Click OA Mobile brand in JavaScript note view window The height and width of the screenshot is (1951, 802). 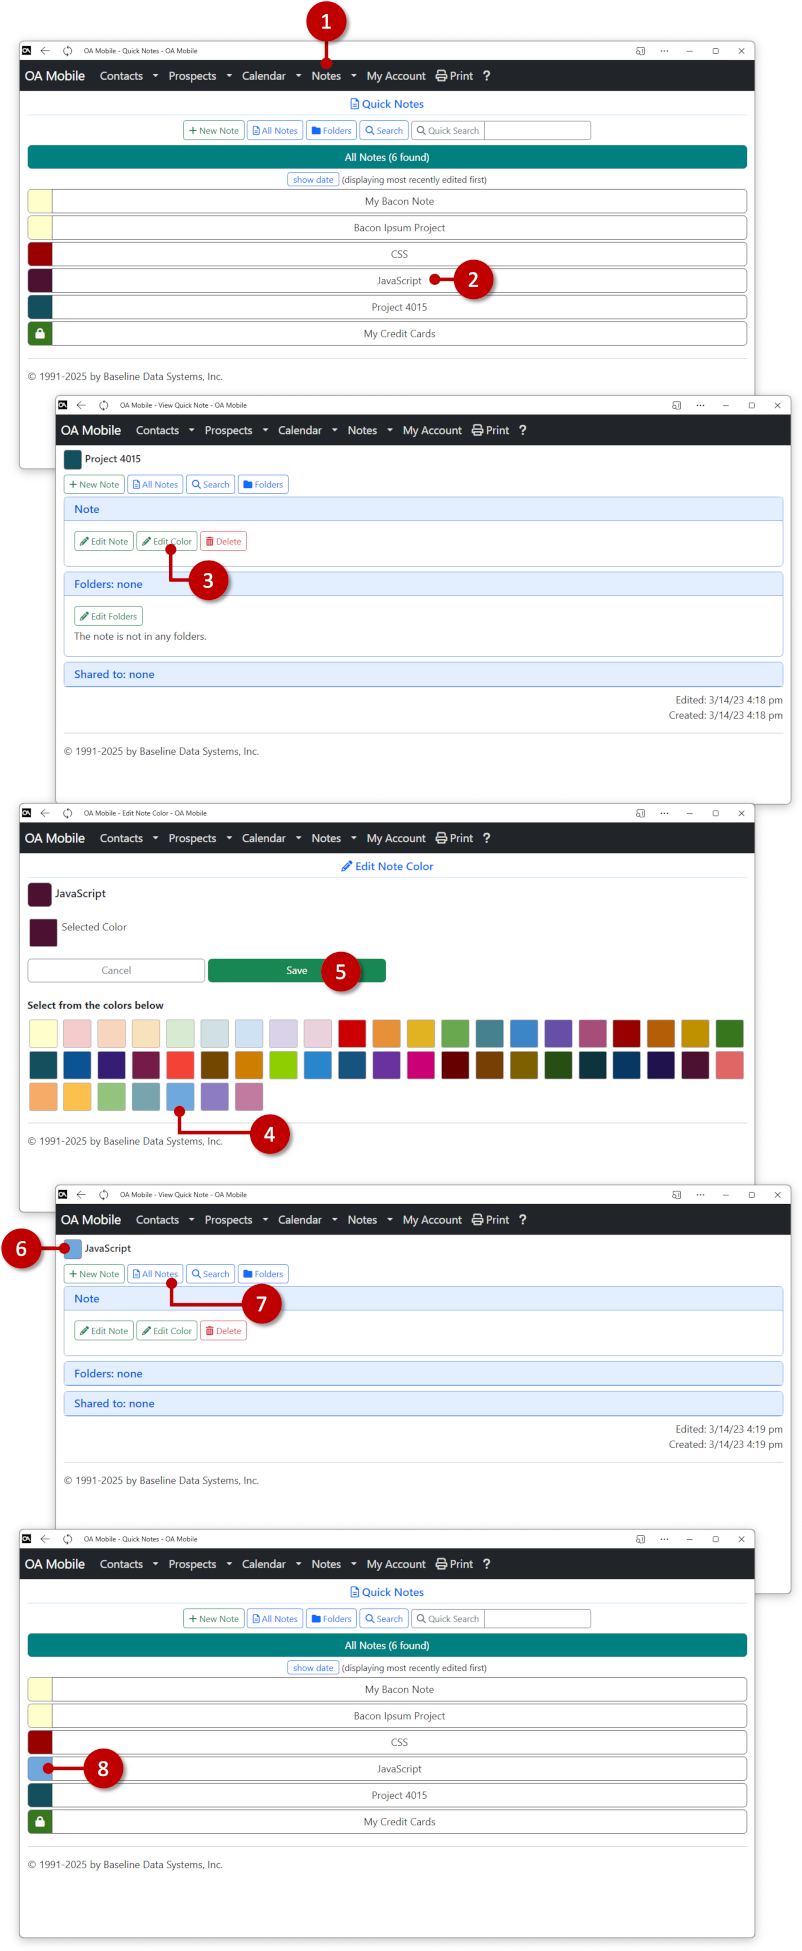point(91,1220)
